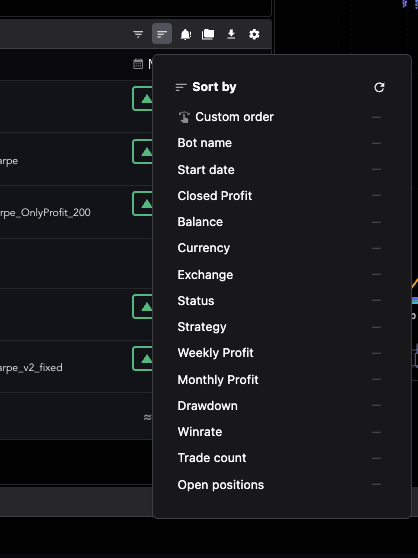Image resolution: width=418 pixels, height=558 pixels.
Task: Toggle sort direction dash for Closed Profit
Action: click(376, 195)
